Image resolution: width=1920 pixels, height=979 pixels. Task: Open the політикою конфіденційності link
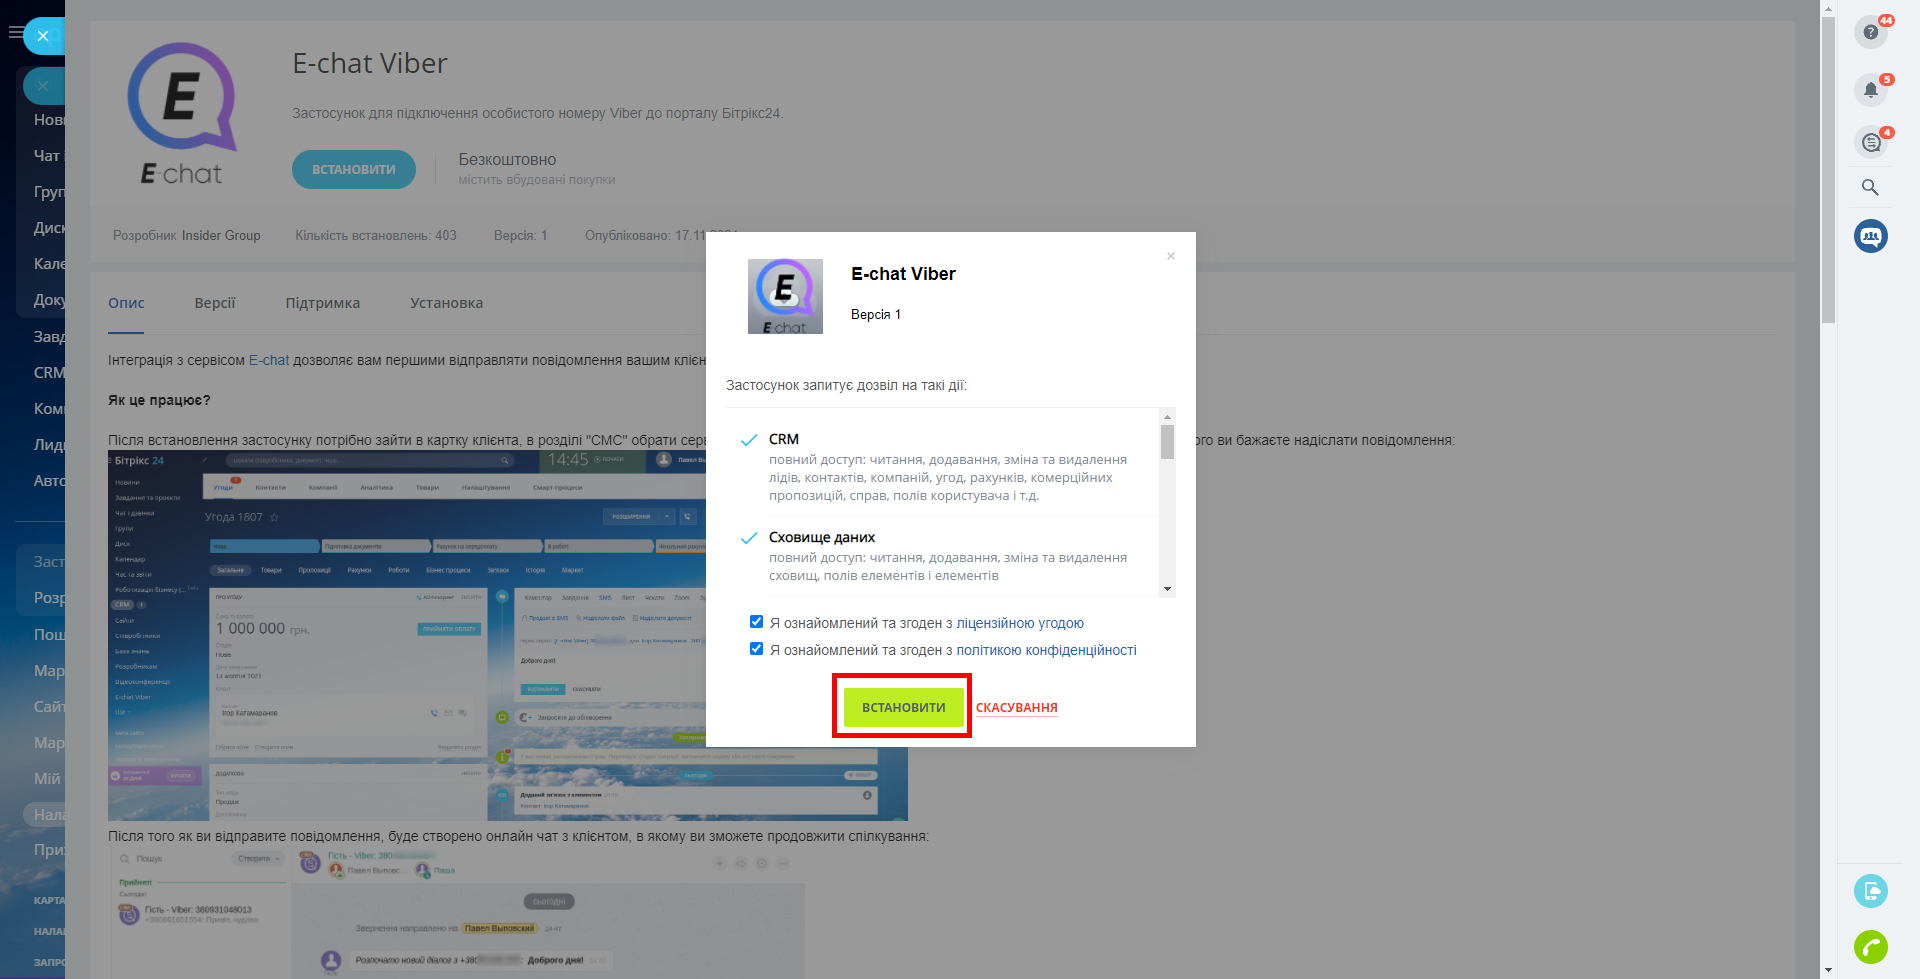click(x=1046, y=650)
